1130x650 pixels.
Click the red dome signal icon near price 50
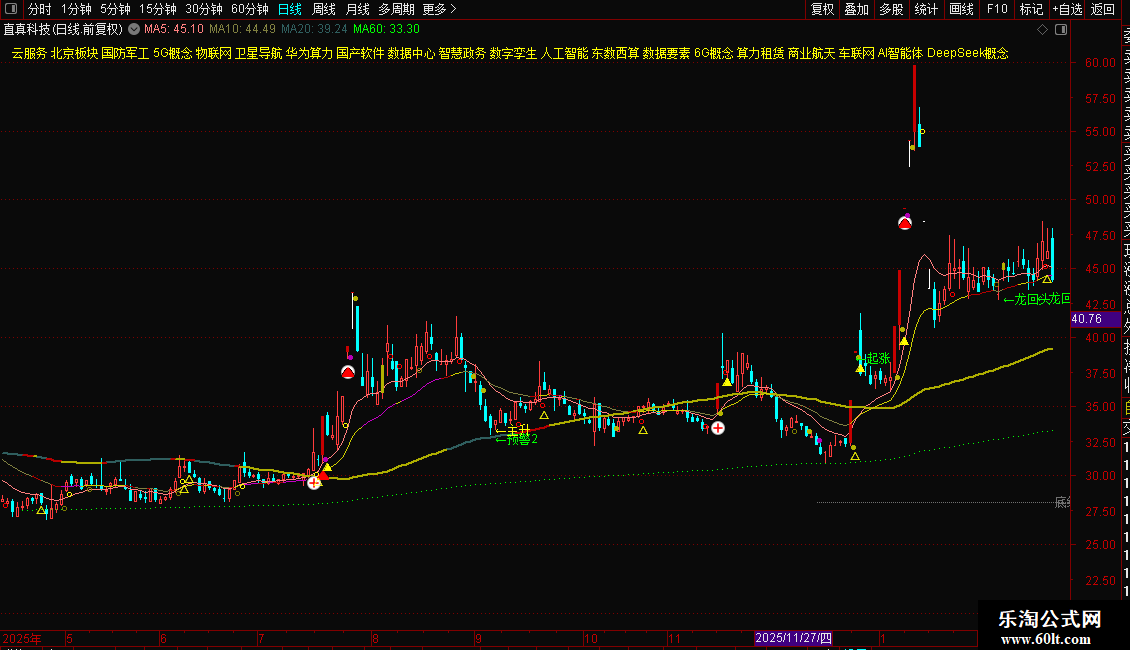point(905,223)
